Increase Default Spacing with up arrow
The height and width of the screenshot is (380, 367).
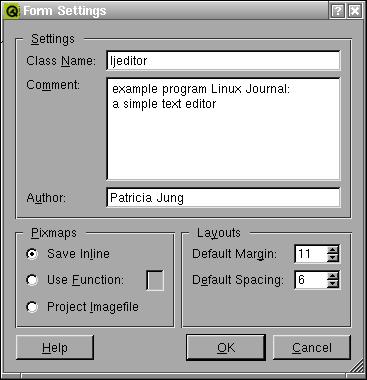pyautogui.click(x=333, y=276)
